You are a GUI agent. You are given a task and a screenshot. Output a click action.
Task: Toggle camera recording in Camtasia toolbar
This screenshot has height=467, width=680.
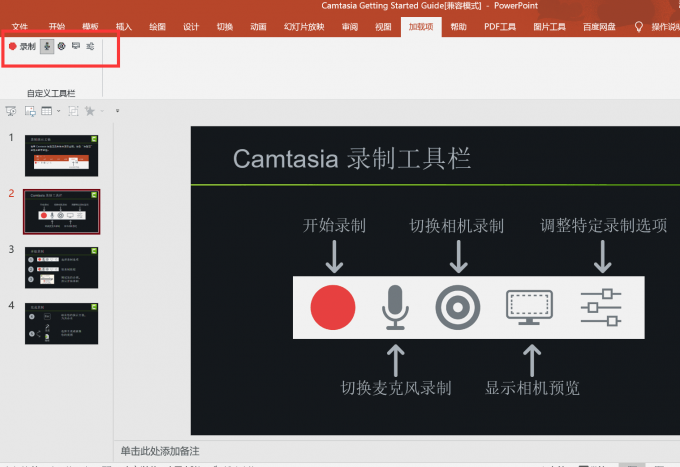[x=62, y=46]
